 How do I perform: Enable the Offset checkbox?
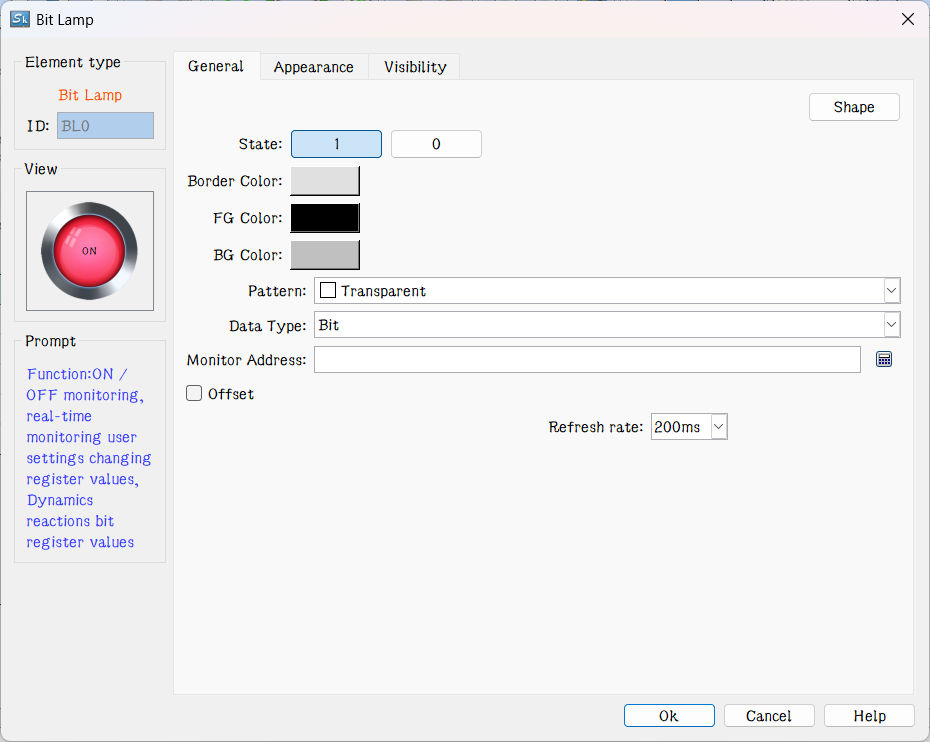(193, 393)
